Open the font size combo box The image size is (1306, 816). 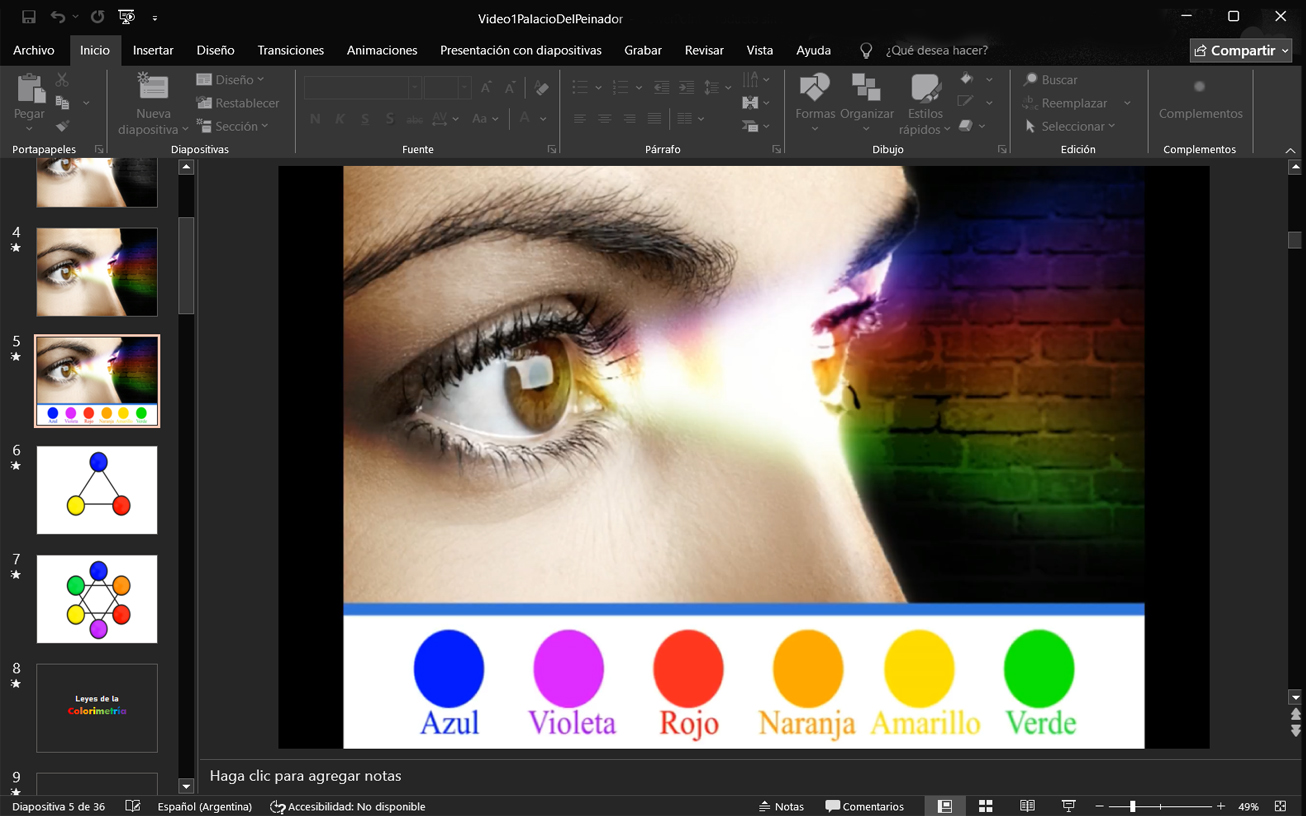tap(446, 88)
